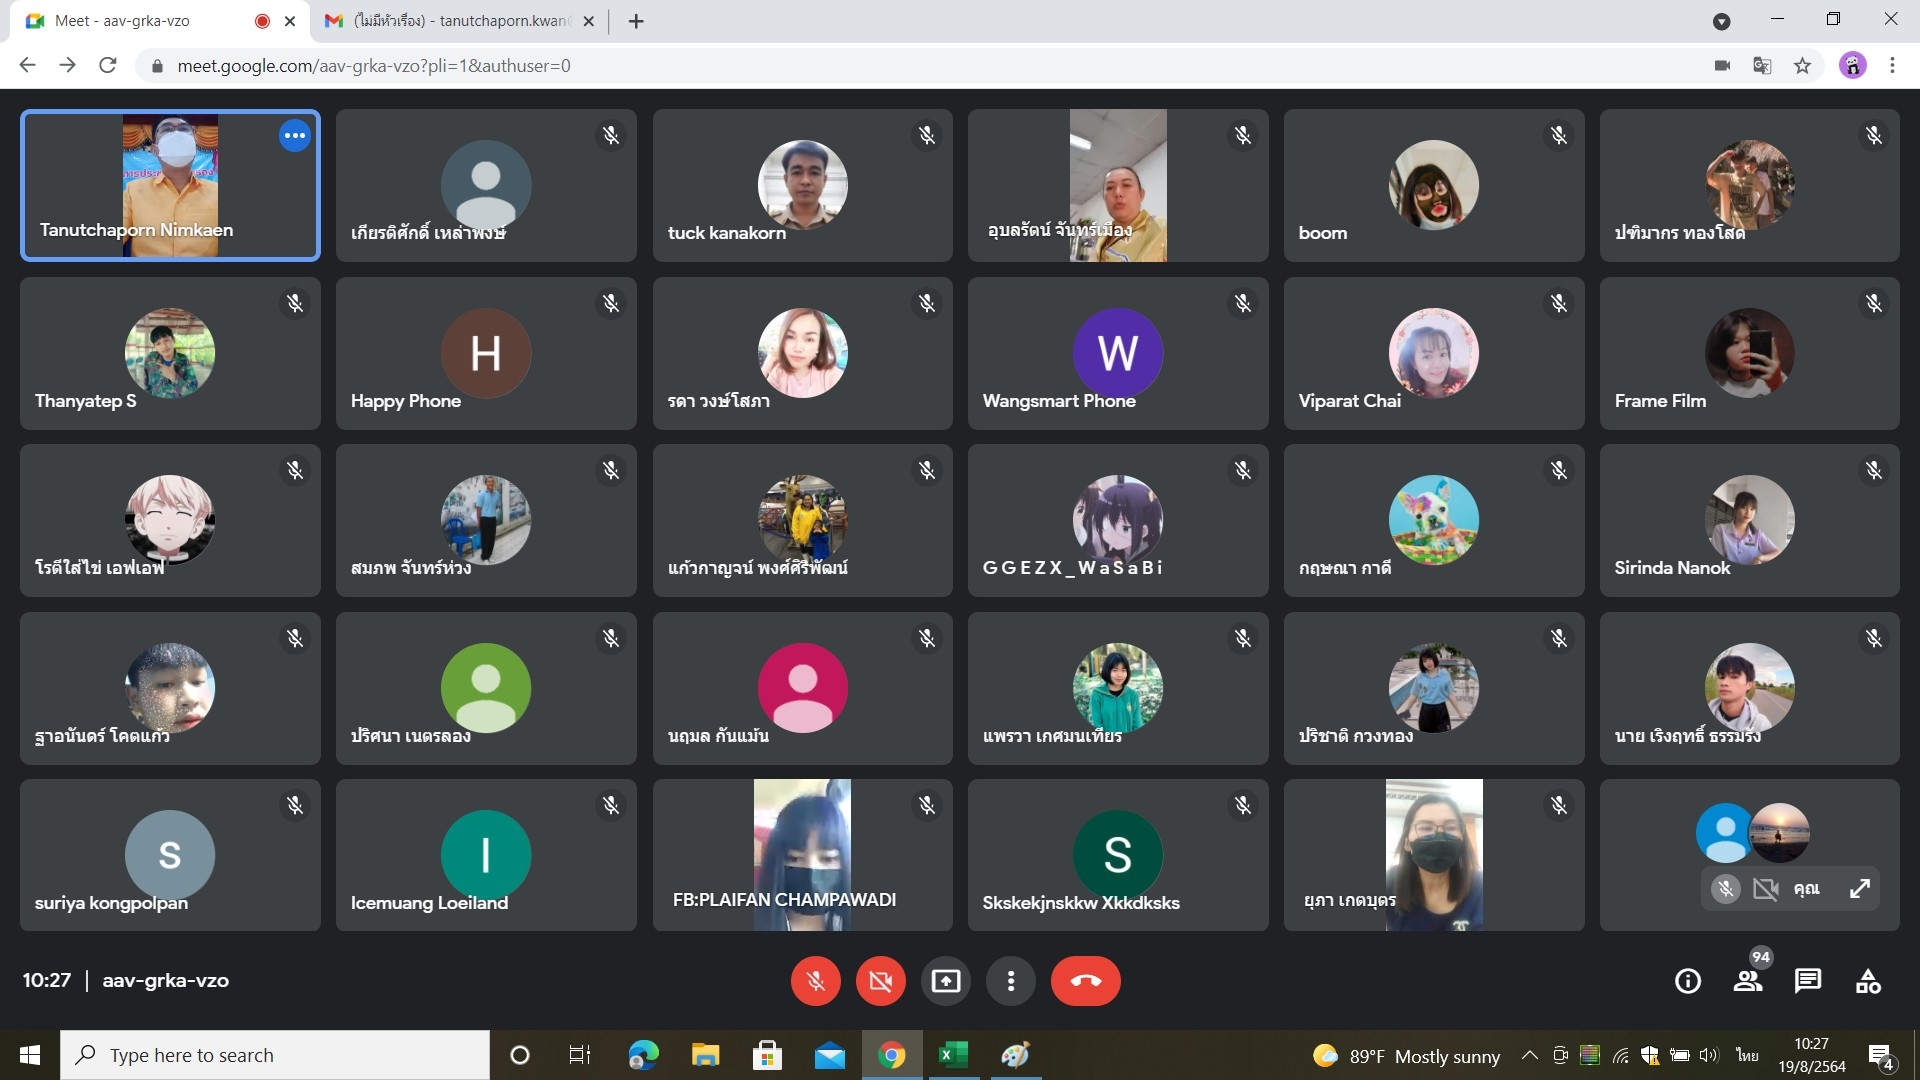Open Excel from the taskbar
The width and height of the screenshot is (1920, 1080).
[953, 1055]
